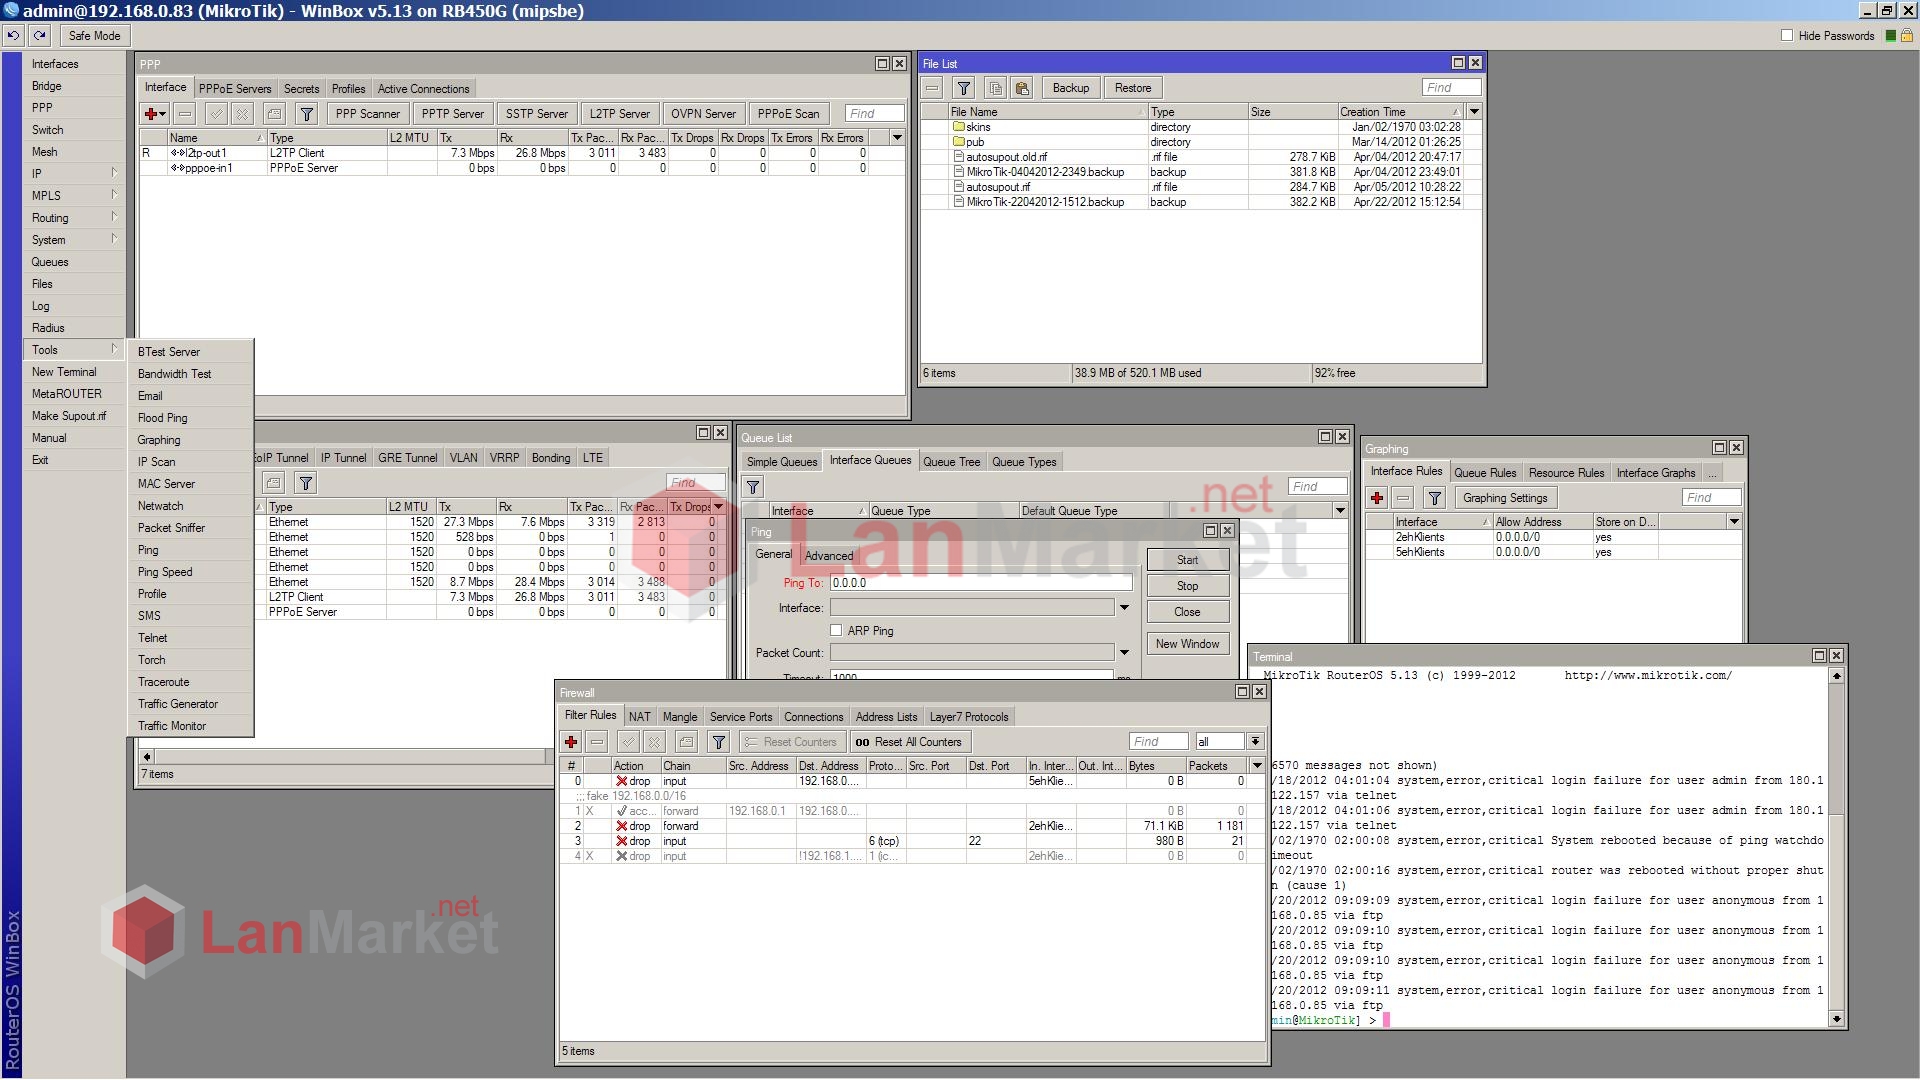Enable Safe Mode
Screen dimensions: 1920x1080
pos(94,35)
